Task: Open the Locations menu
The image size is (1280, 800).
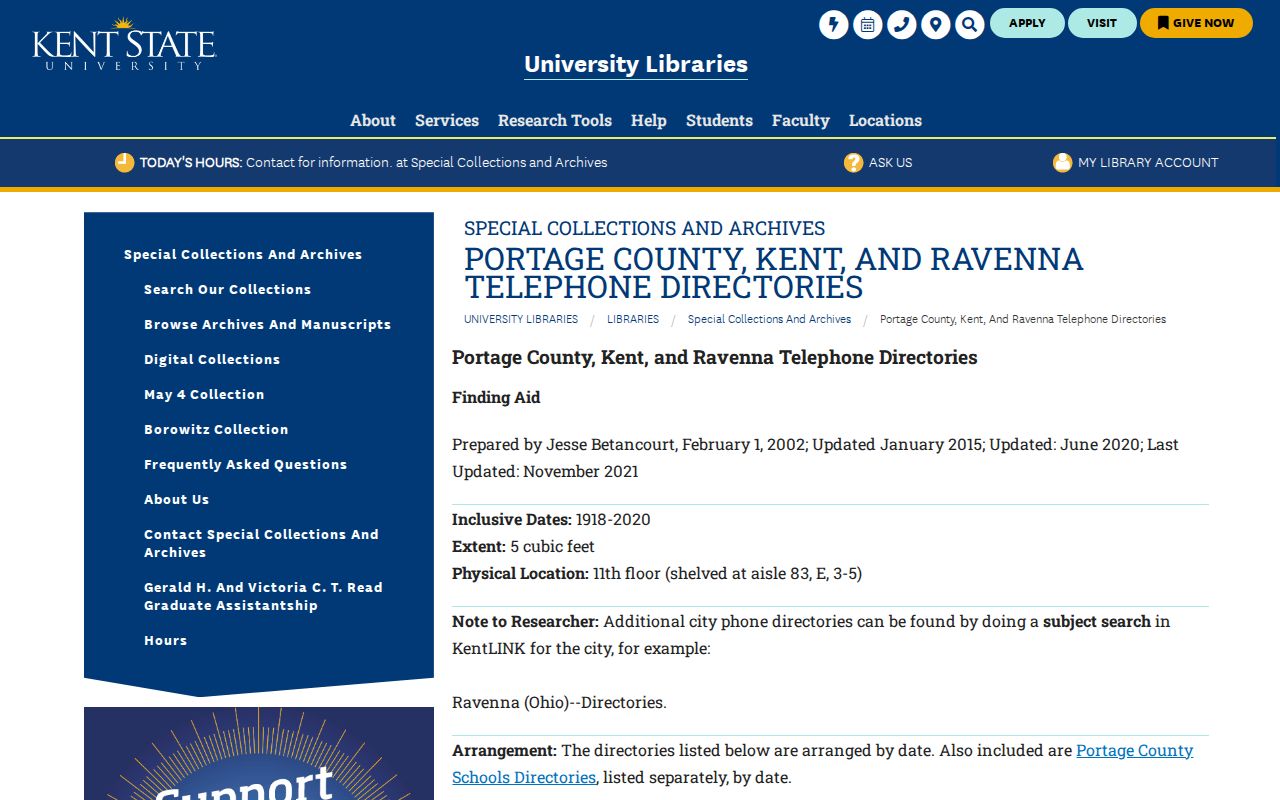Action: click(x=885, y=120)
